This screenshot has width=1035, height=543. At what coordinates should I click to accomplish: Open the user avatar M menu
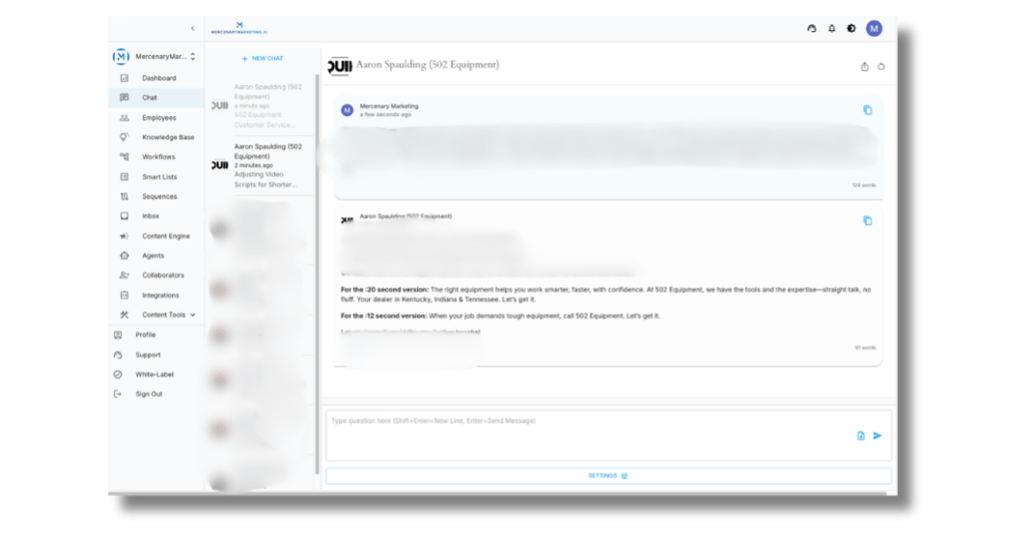pyautogui.click(x=874, y=28)
